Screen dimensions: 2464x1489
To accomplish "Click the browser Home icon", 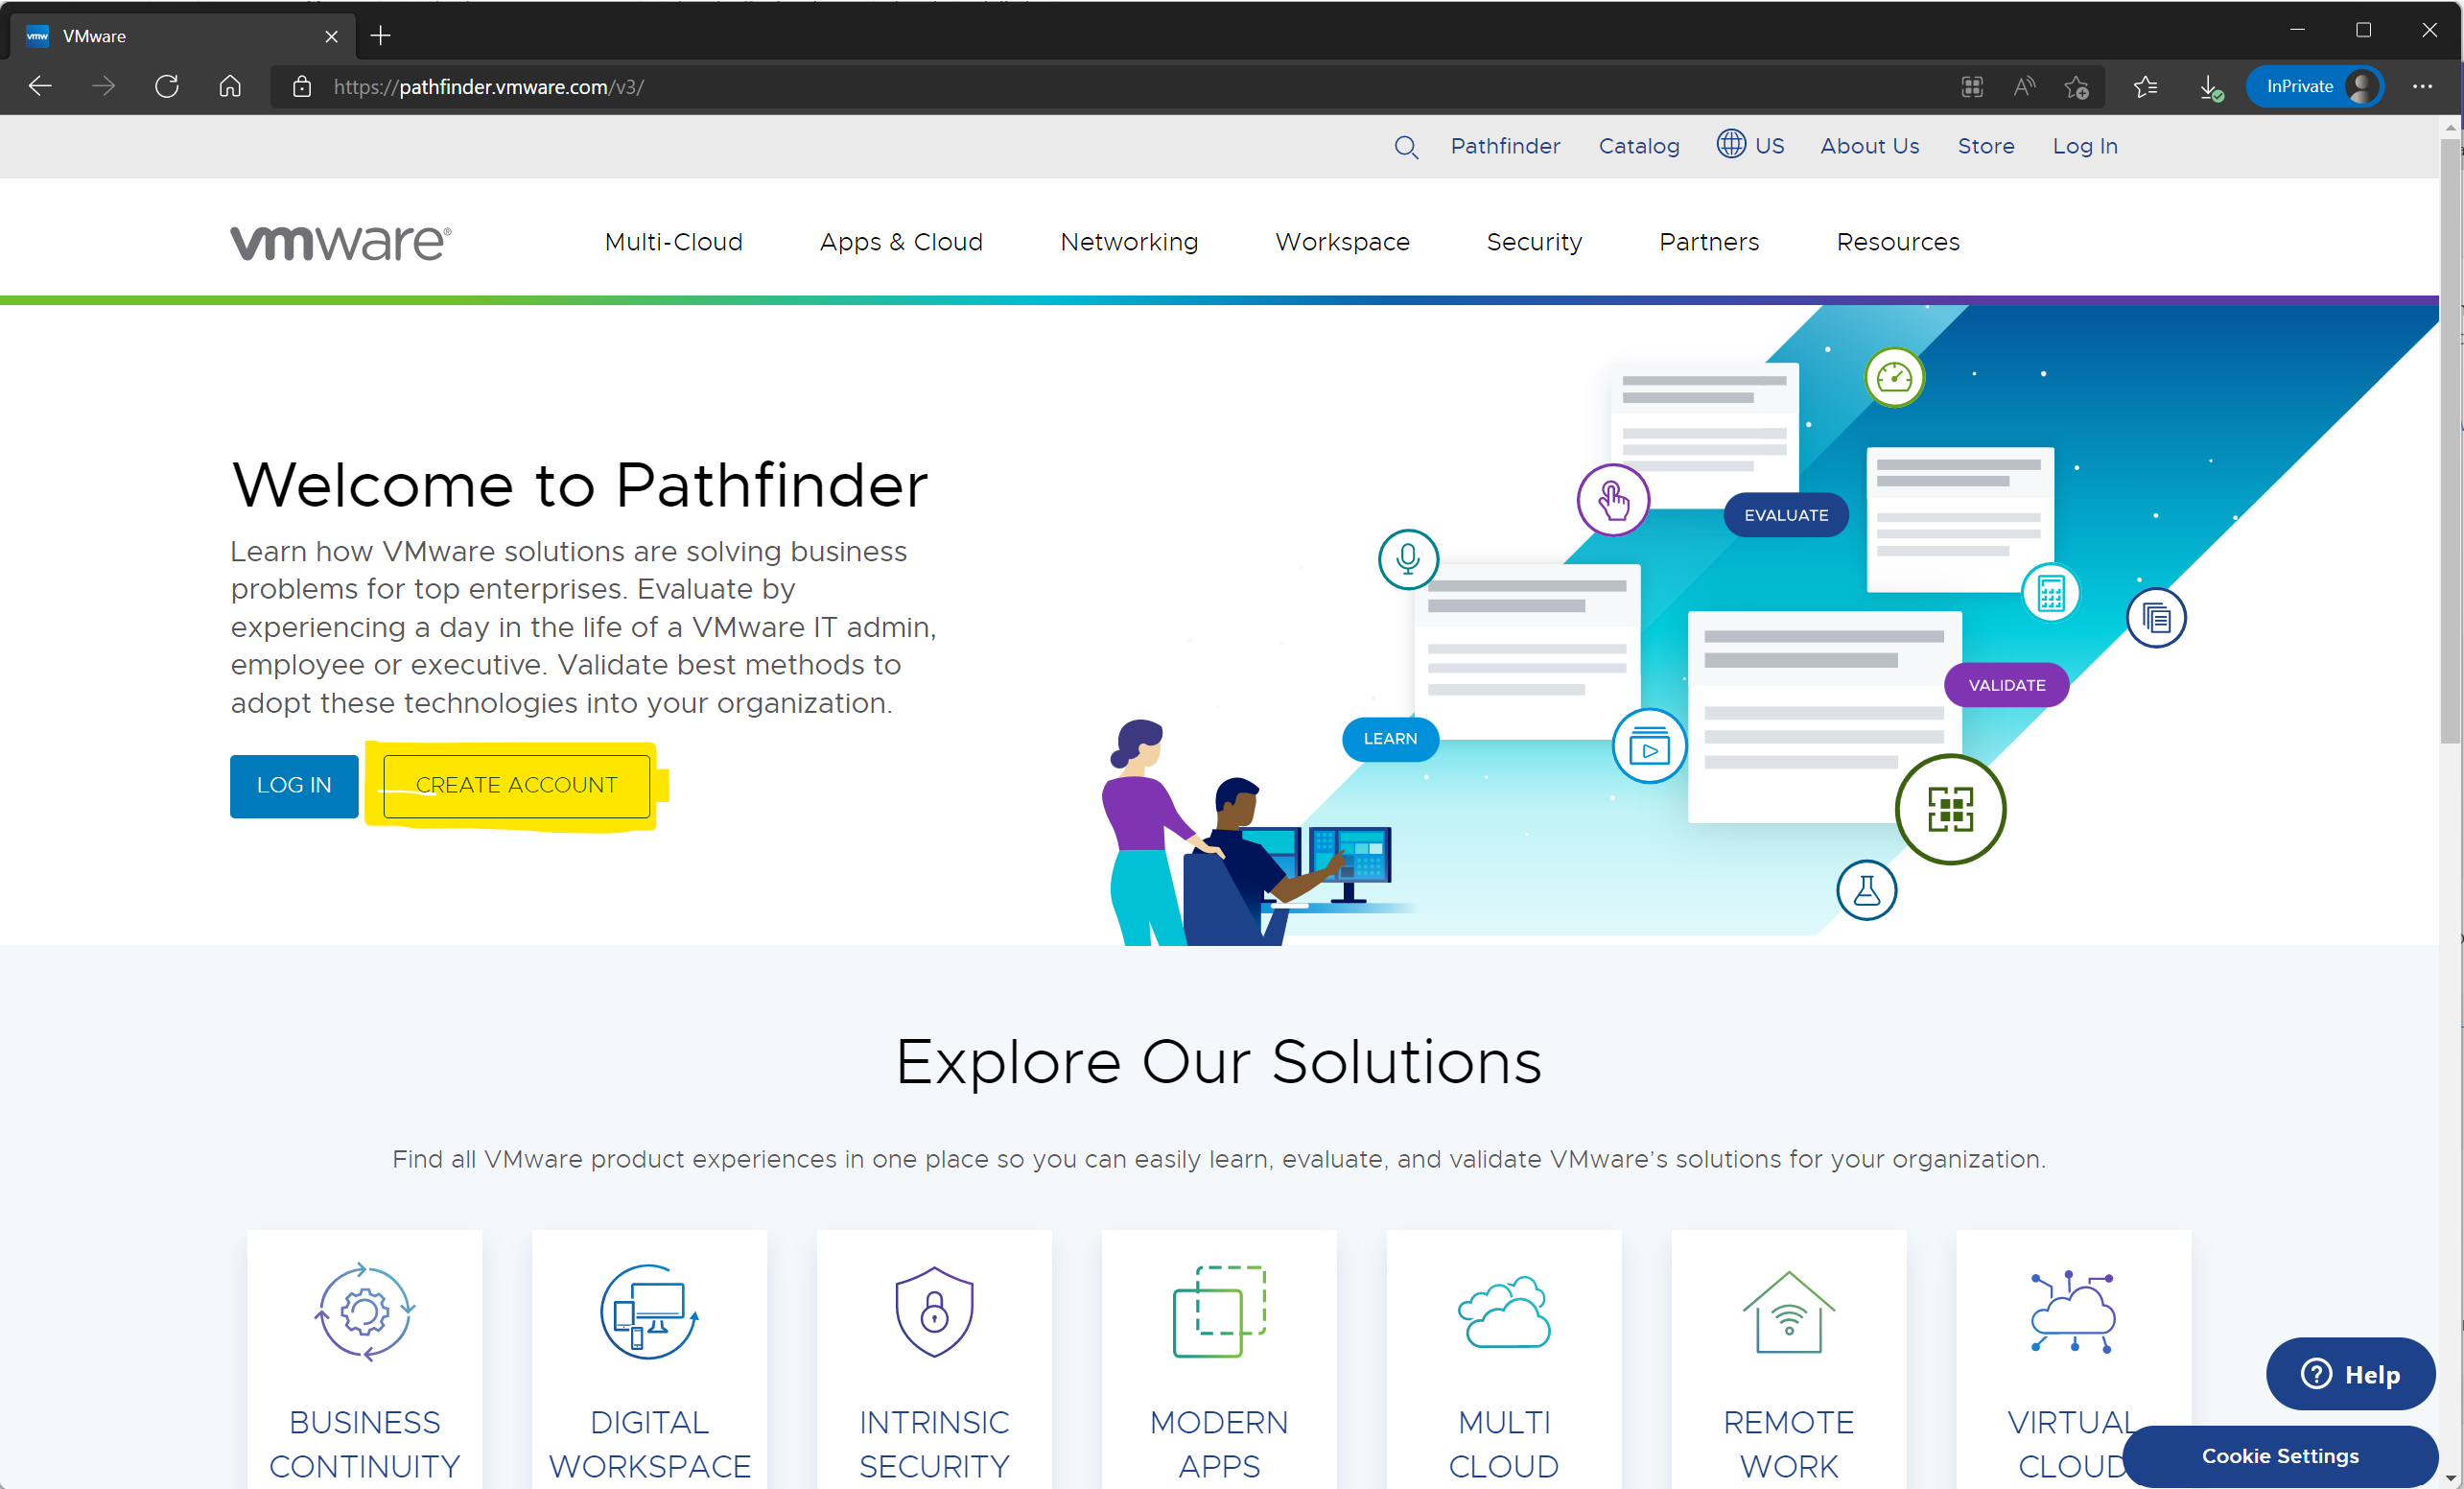I will click(x=230, y=87).
